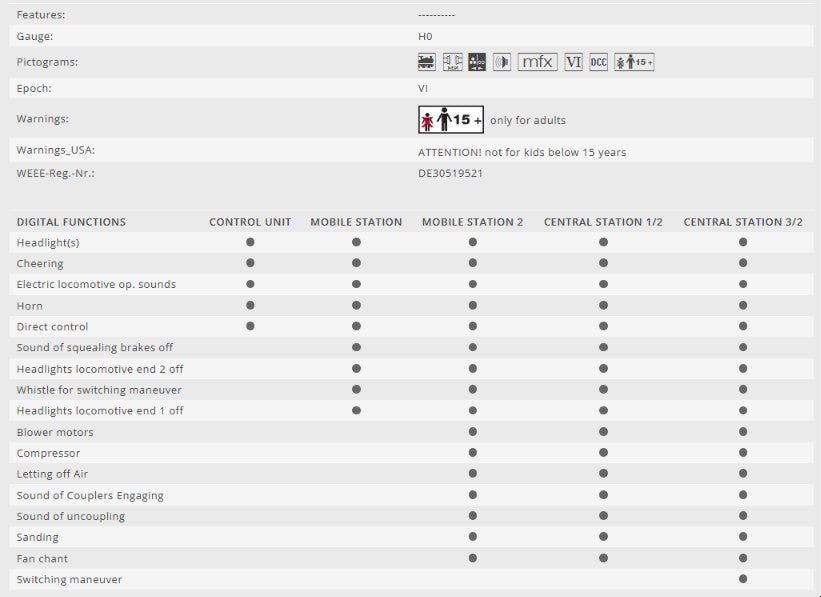Viewport: 821px width, 597px height.
Task: Click the Gauge: field label
Action: (x=35, y=37)
